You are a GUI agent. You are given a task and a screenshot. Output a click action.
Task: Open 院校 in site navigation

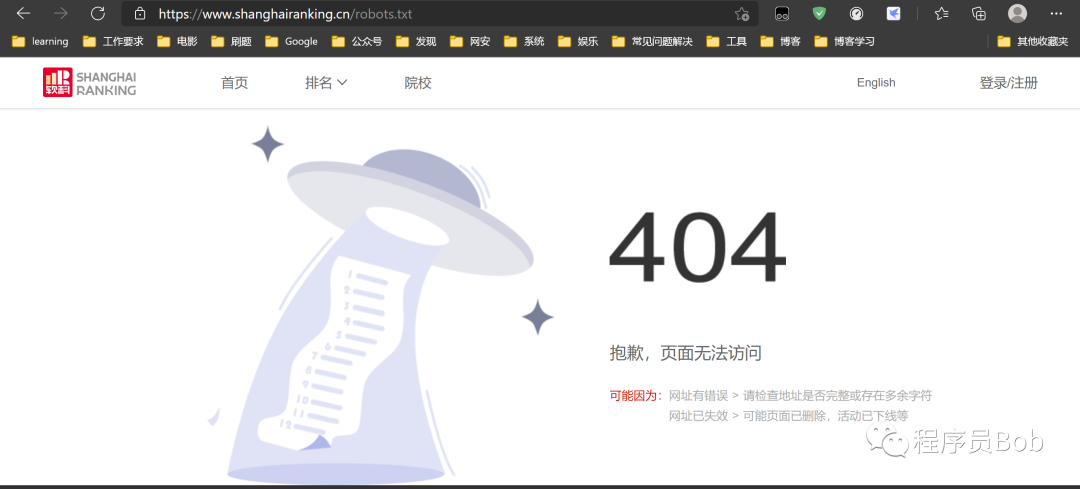tap(418, 83)
